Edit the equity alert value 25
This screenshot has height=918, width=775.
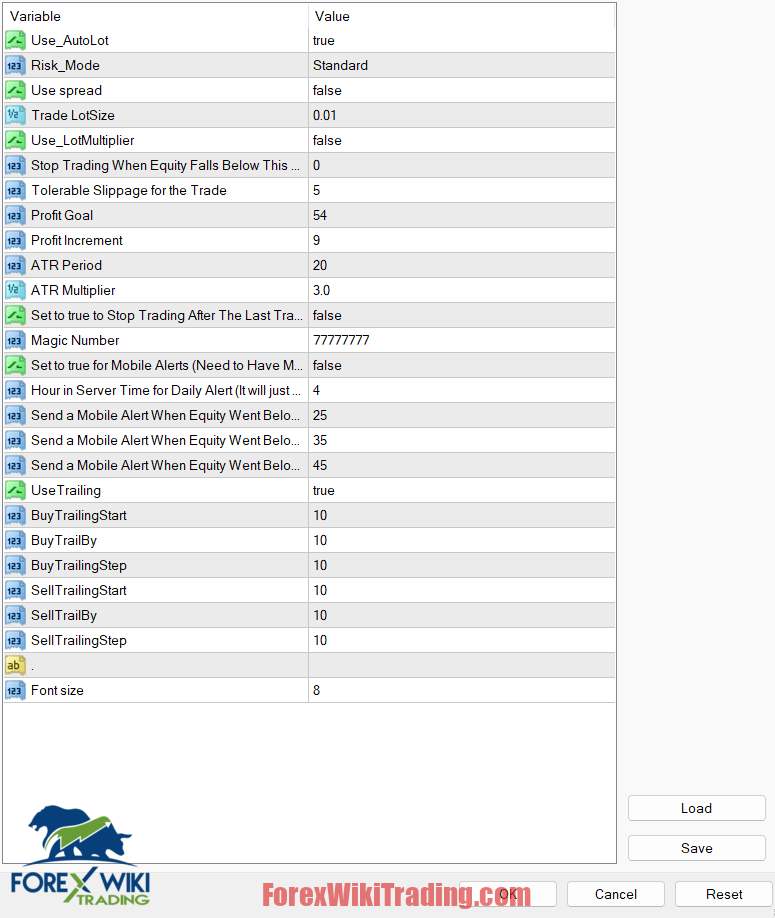(x=462, y=415)
